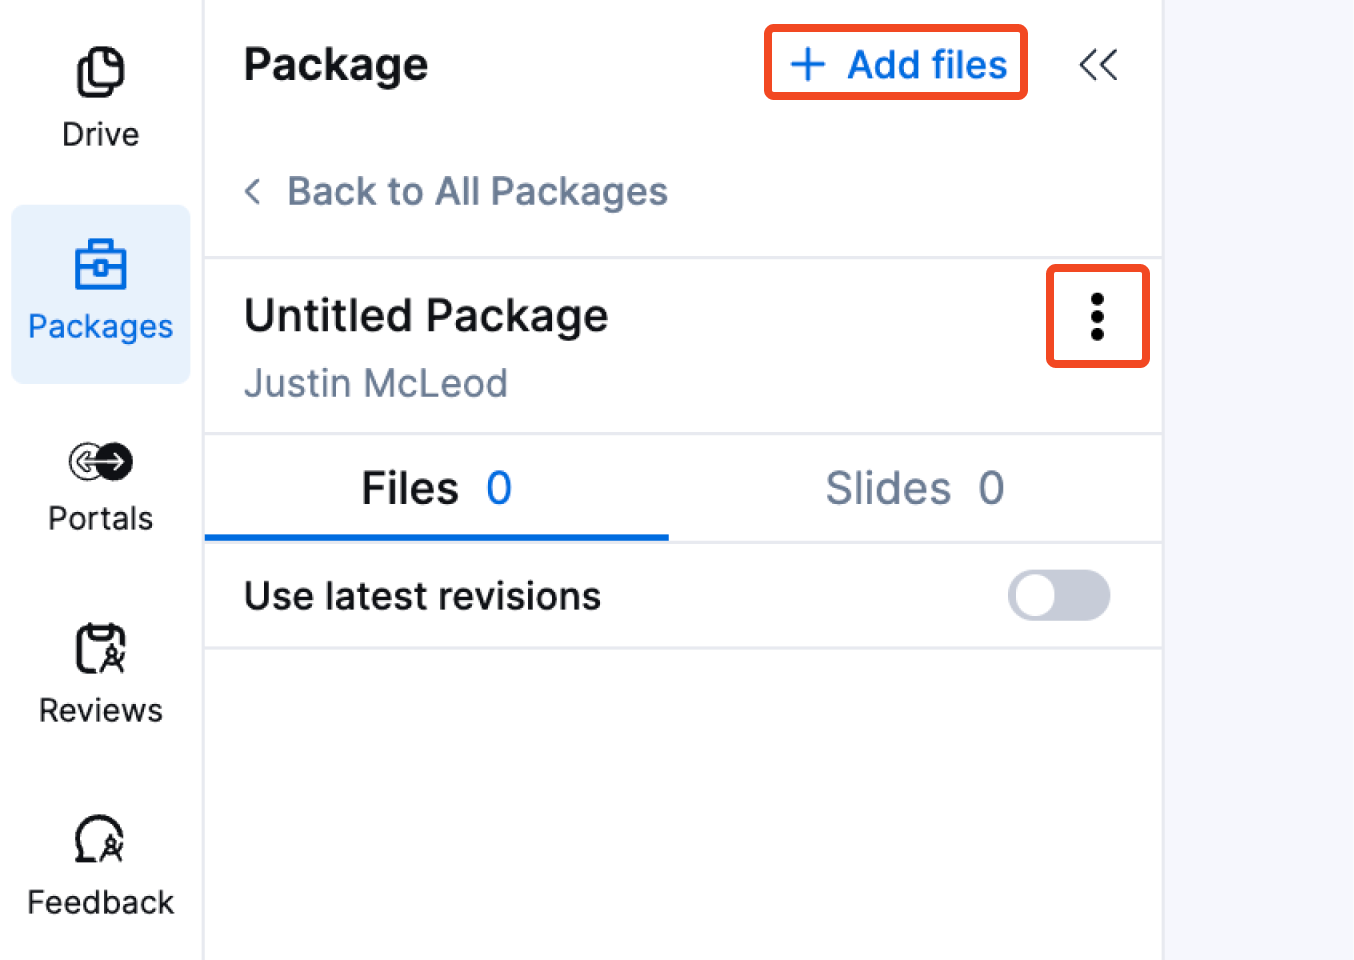Open the Drive section icon
Viewport: 1354px width, 960px height.
(x=100, y=72)
